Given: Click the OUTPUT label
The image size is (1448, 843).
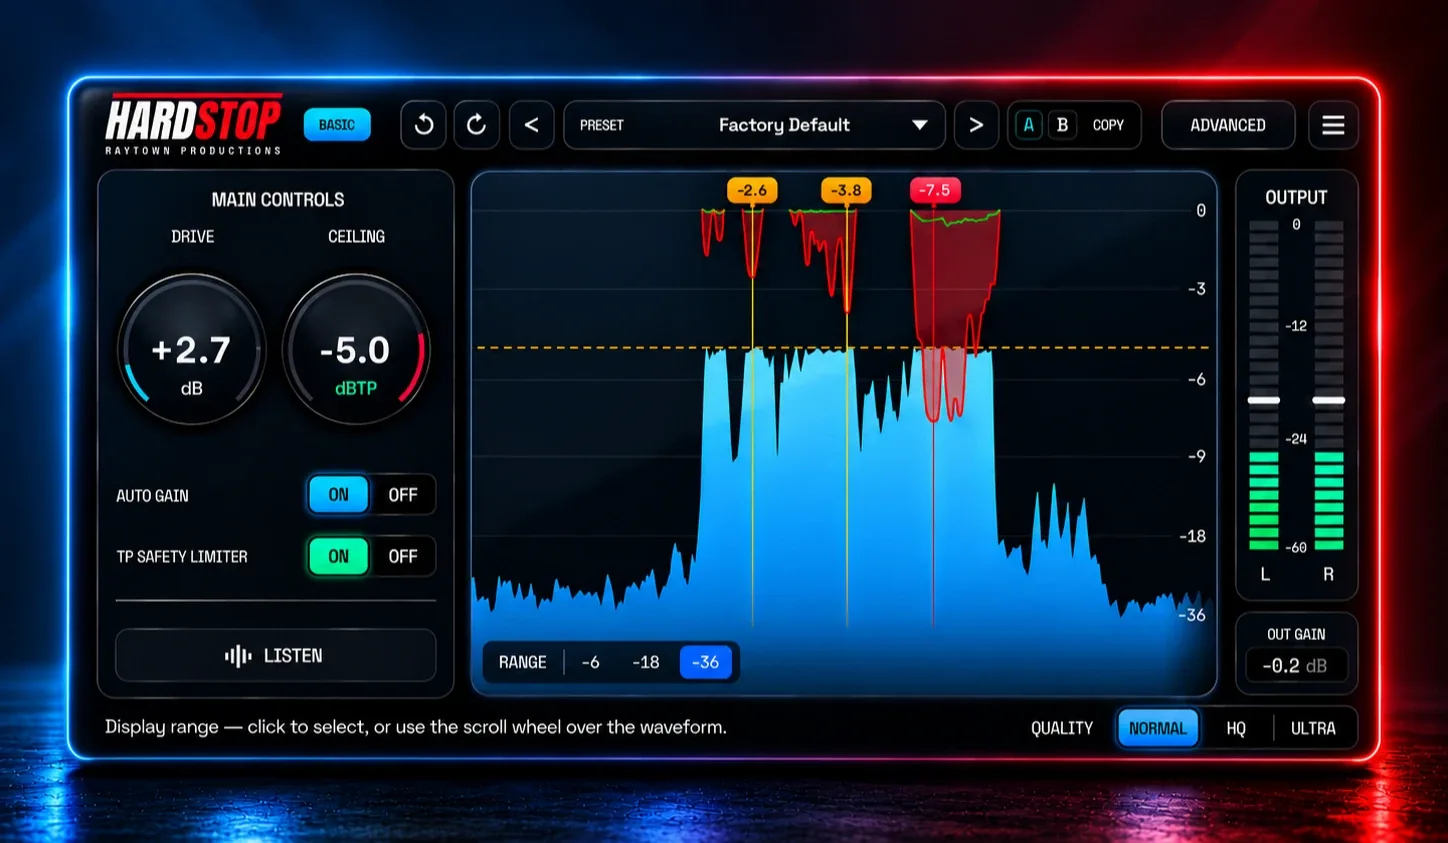Looking at the screenshot, I should 1296,197.
